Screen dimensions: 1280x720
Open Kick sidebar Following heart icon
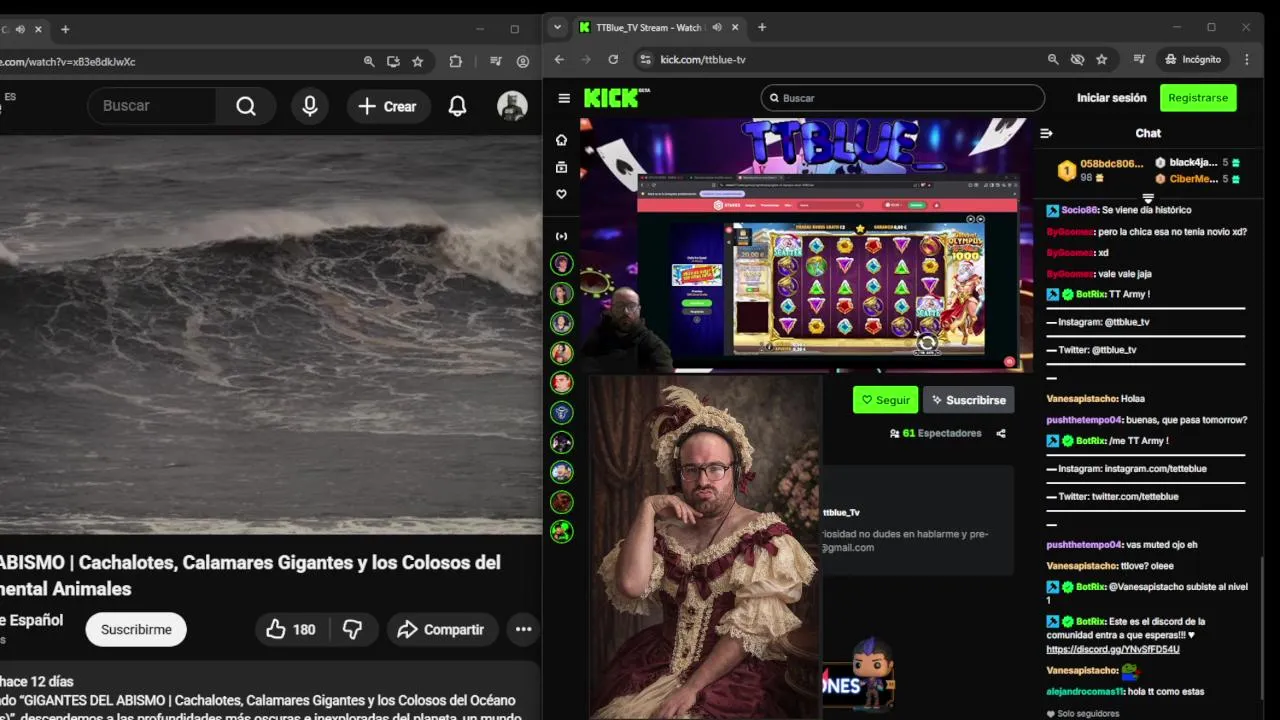[562, 194]
